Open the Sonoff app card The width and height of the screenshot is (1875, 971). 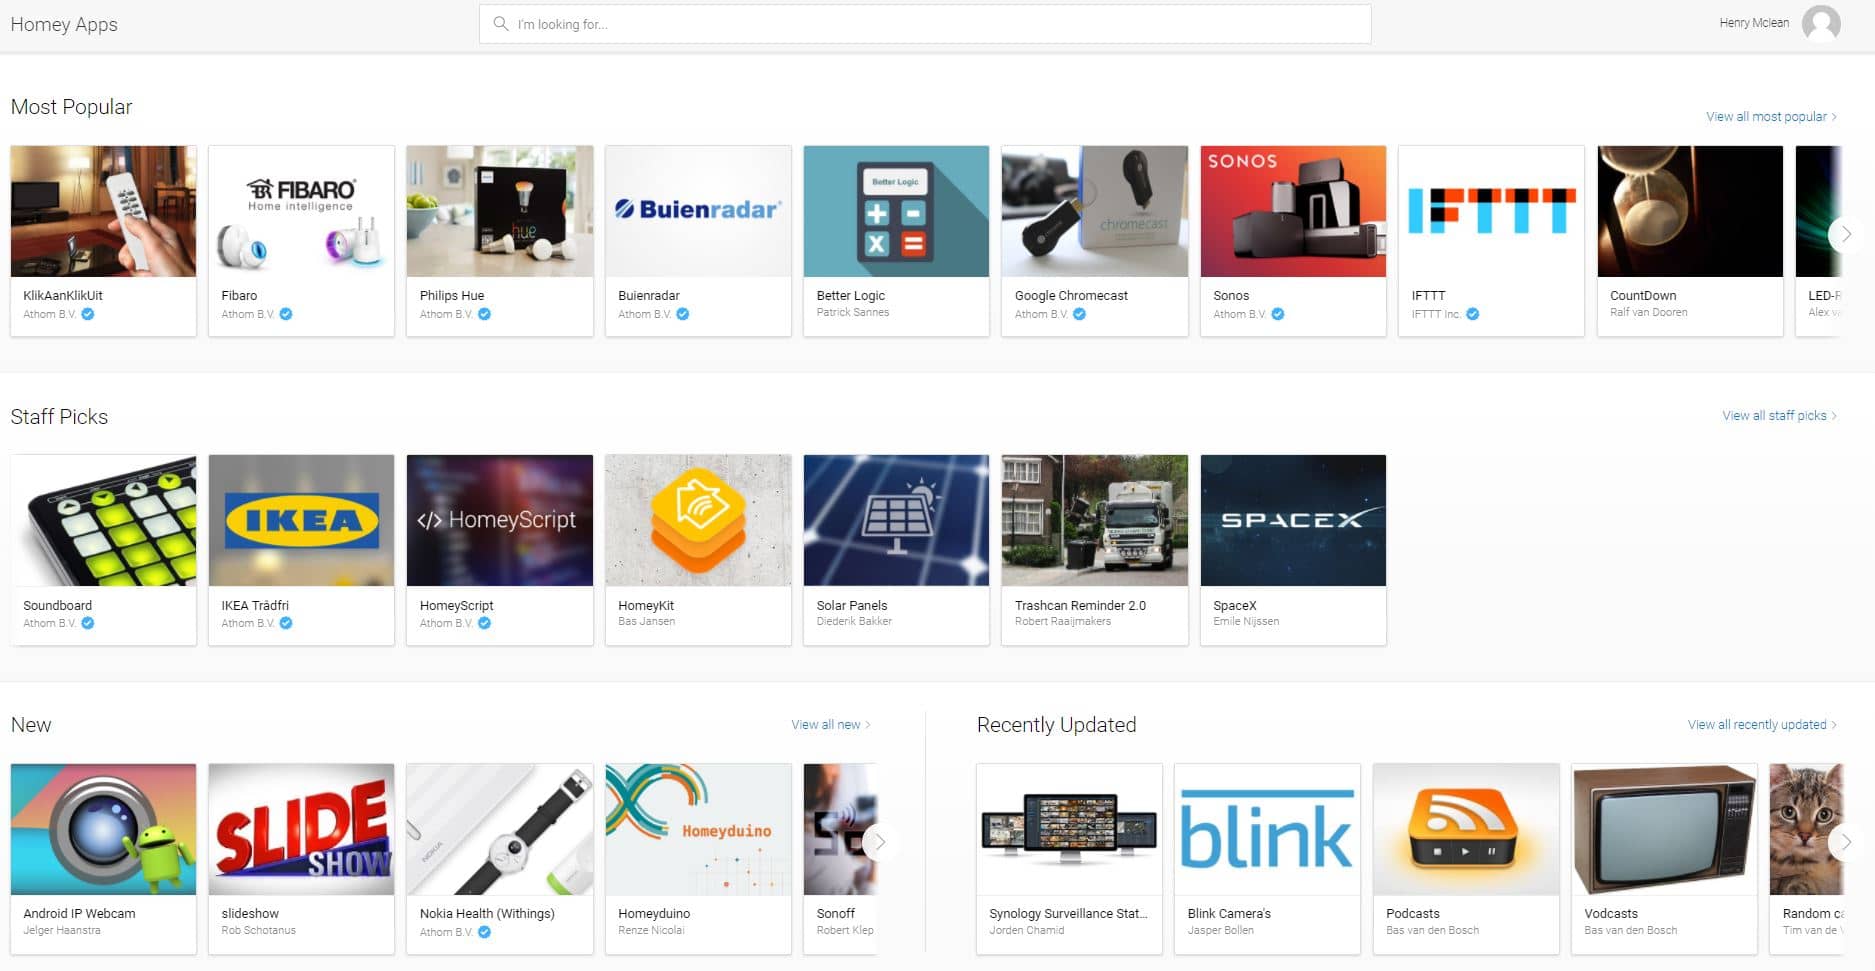coord(840,858)
